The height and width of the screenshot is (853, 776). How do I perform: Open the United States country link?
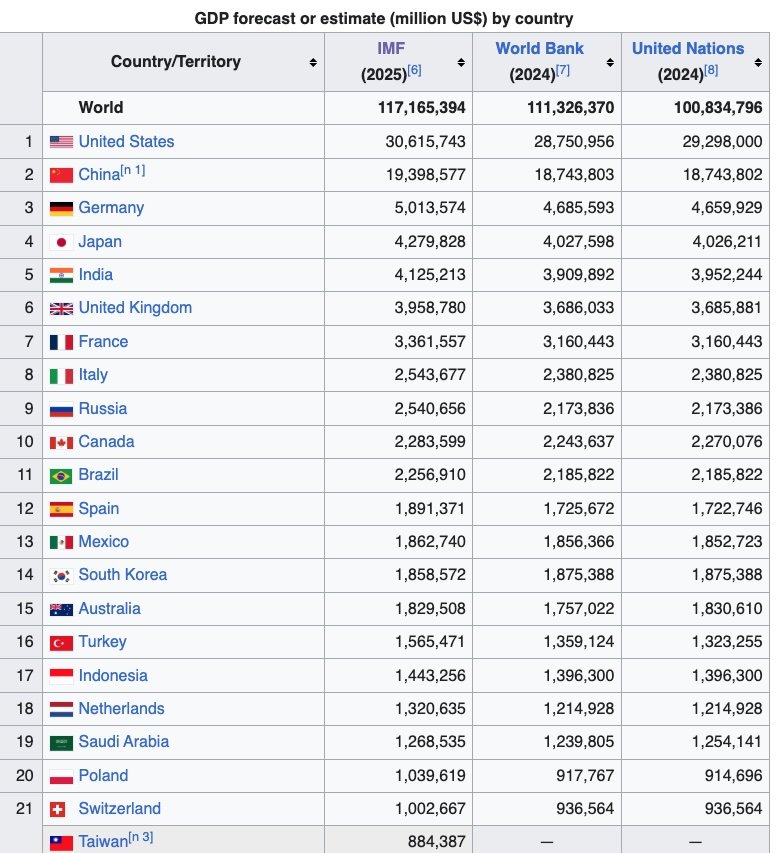(x=126, y=142)
